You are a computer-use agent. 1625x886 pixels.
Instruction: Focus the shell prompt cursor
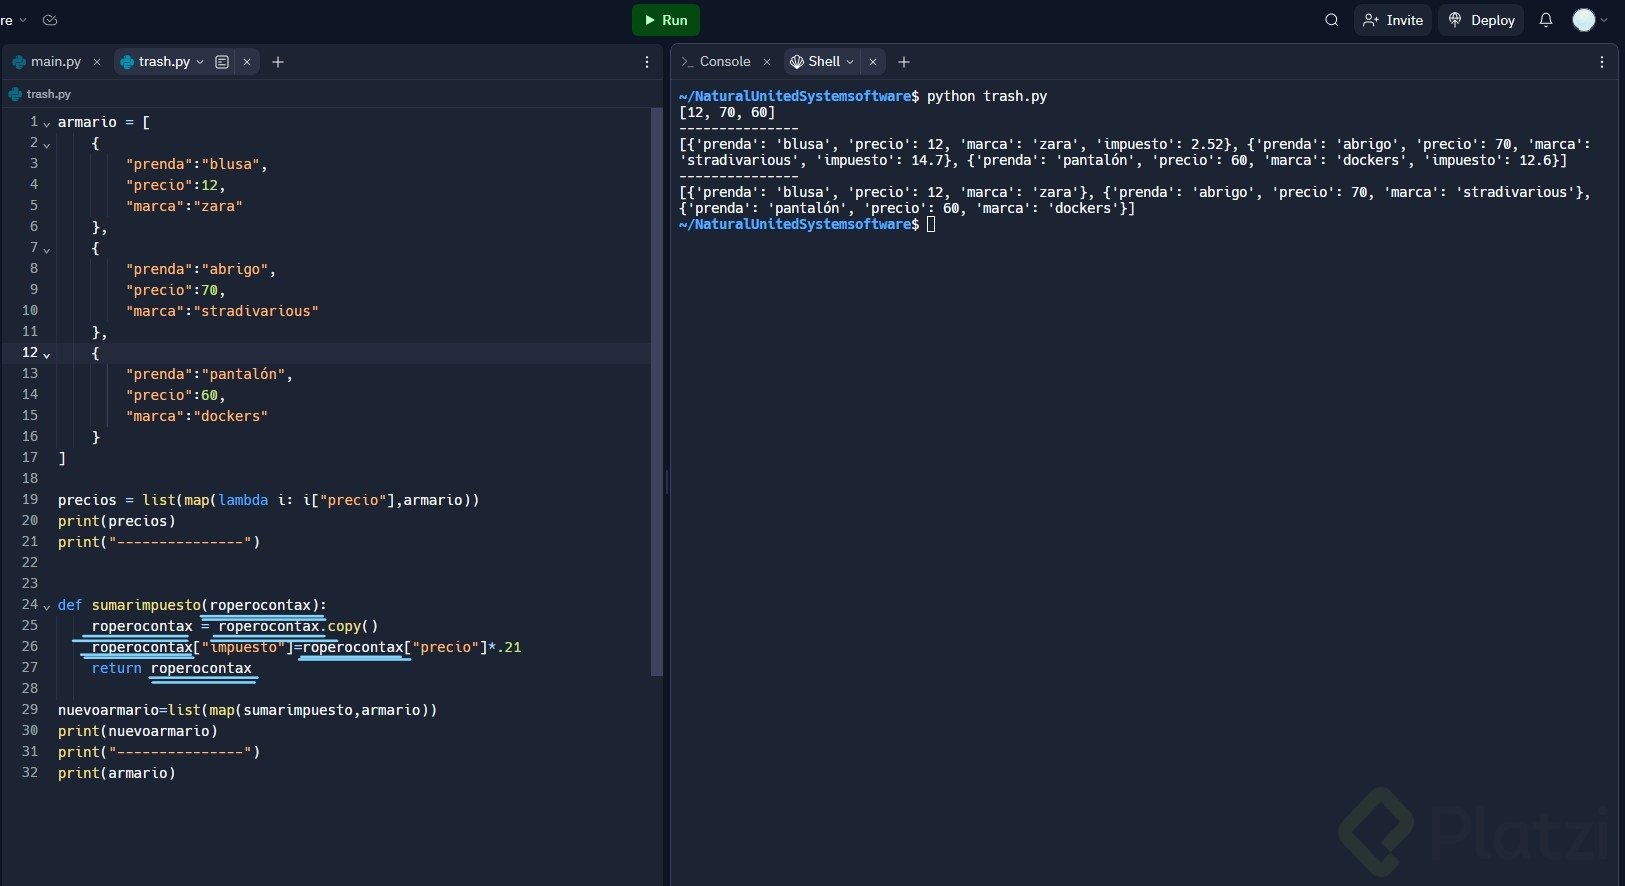point(931,224)
